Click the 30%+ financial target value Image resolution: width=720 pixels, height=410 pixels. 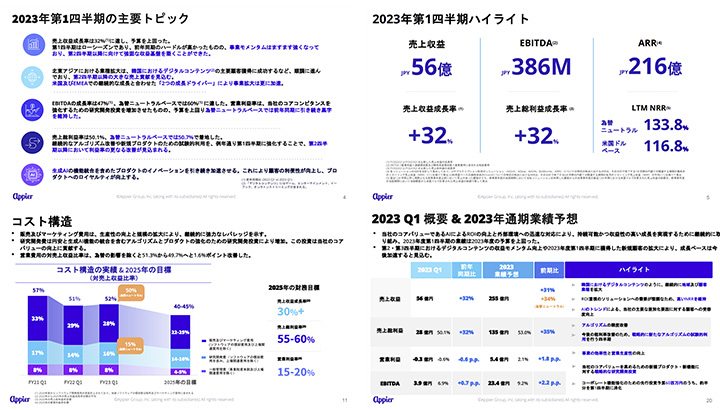click(x=291, y=312)
